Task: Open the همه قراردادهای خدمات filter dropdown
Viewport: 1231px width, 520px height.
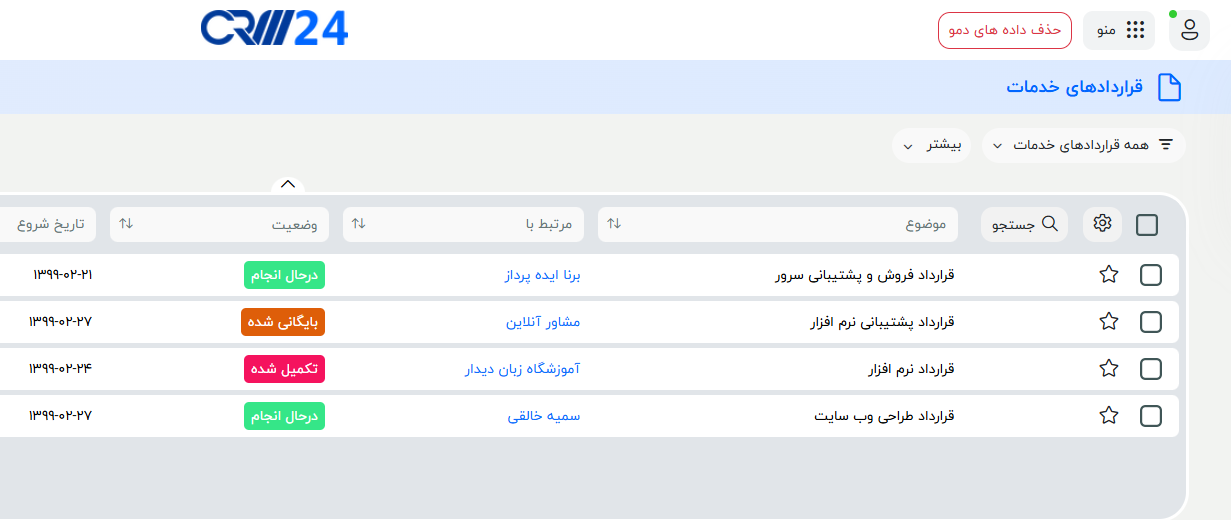Action: pos(1083,145)
